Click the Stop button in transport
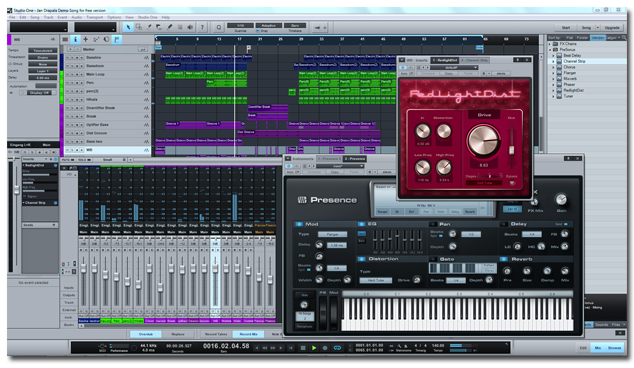This screenshot has height=368, width=634. point(303,348)
